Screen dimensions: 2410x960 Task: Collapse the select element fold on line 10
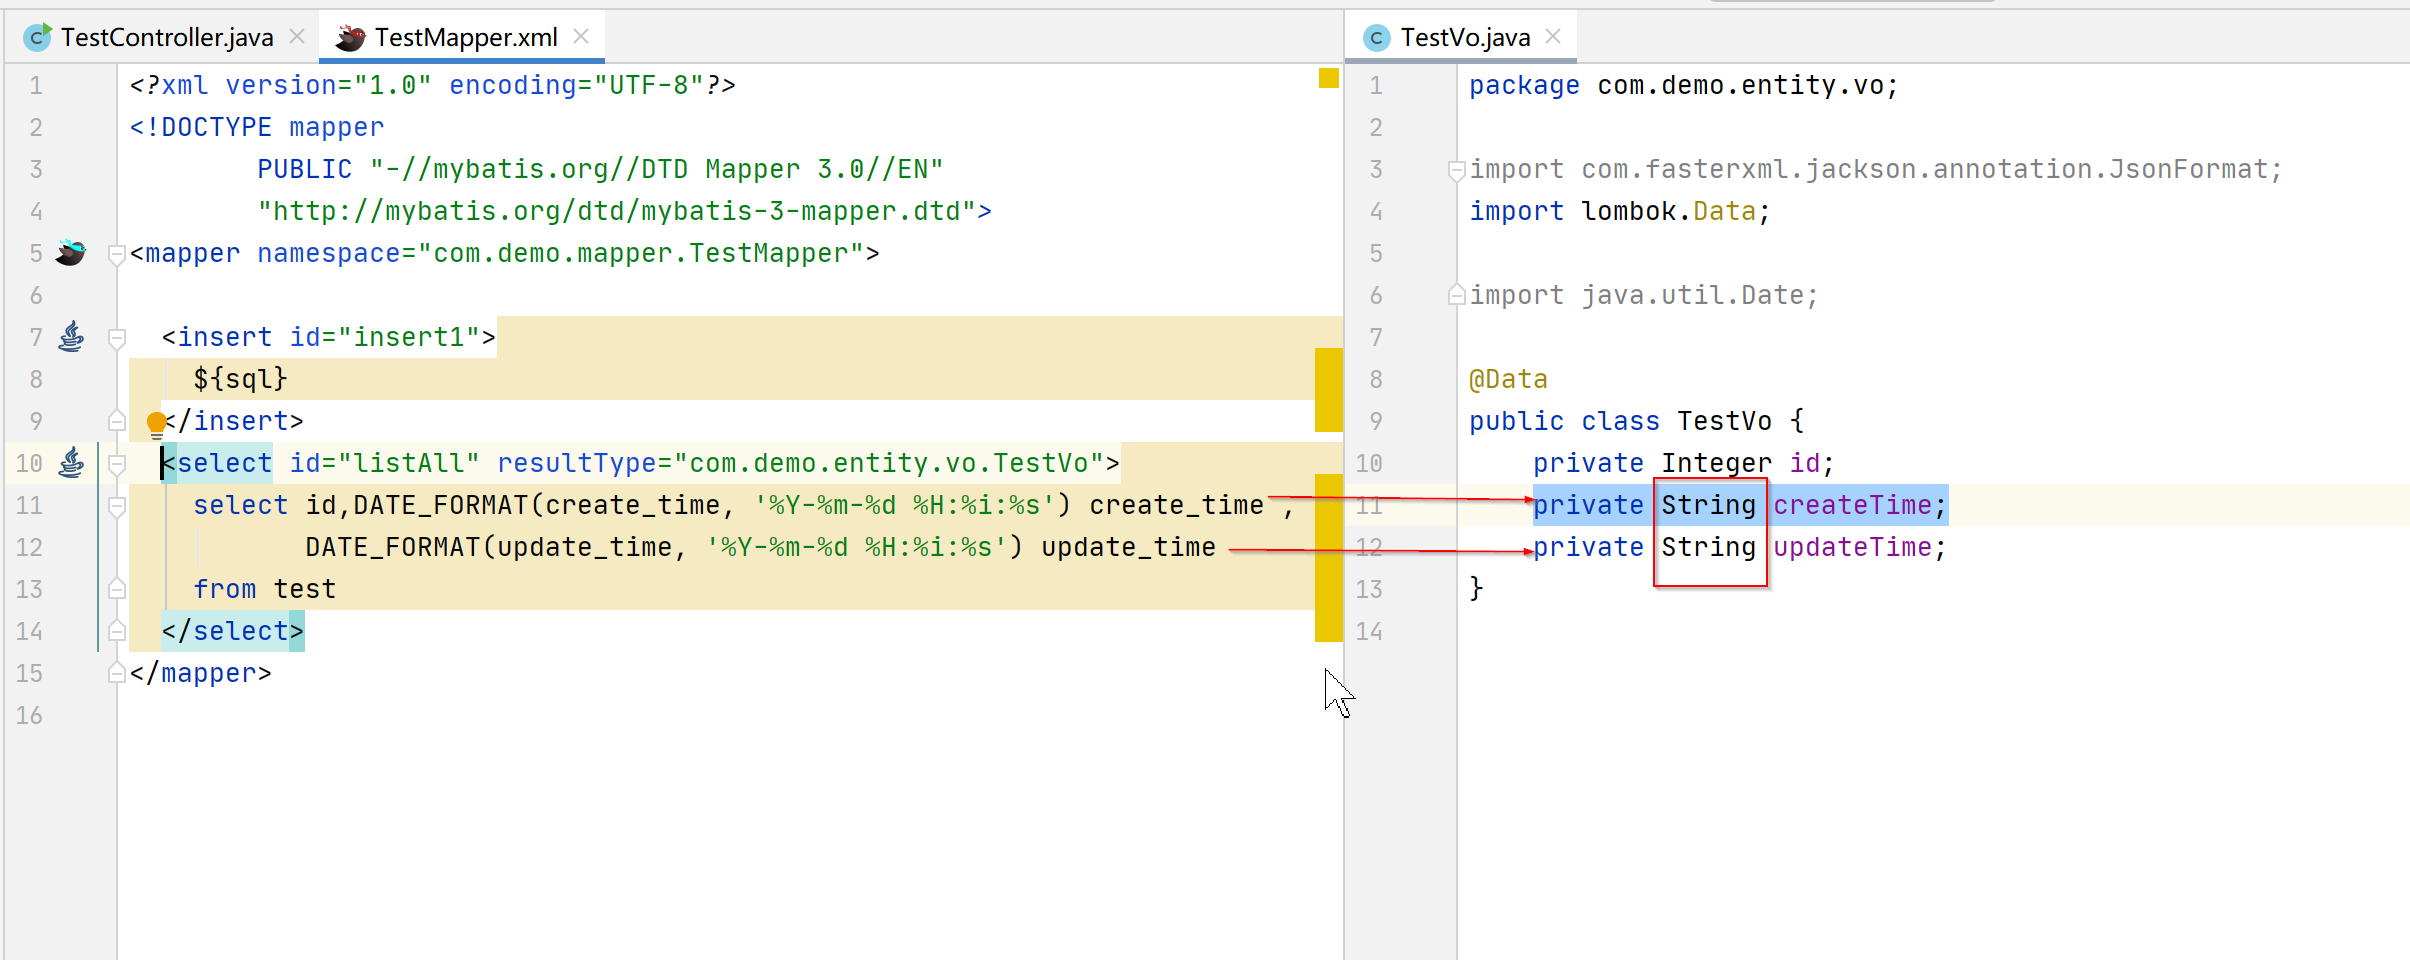click(x=116, y=464)
